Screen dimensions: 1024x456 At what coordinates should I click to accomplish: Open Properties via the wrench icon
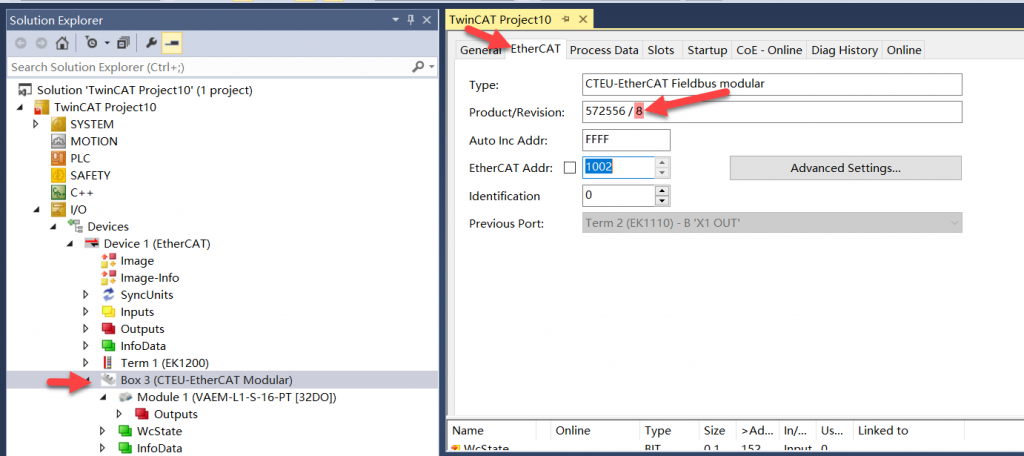[150, 44]
